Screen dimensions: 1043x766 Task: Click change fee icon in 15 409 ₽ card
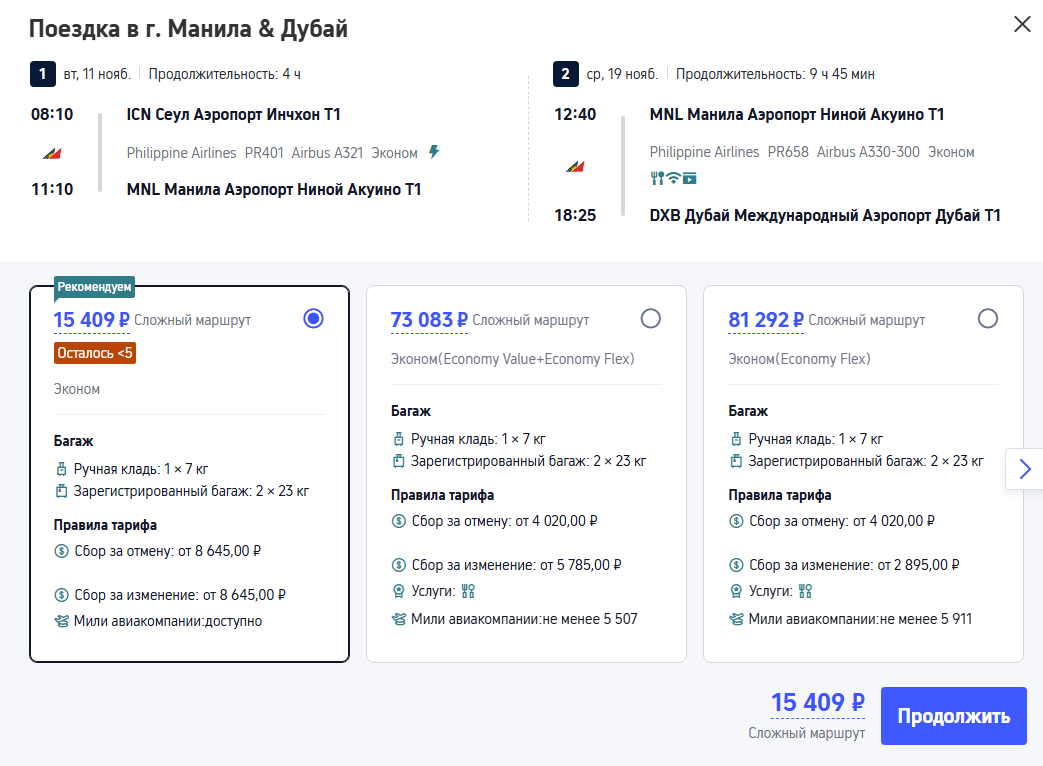61,595
